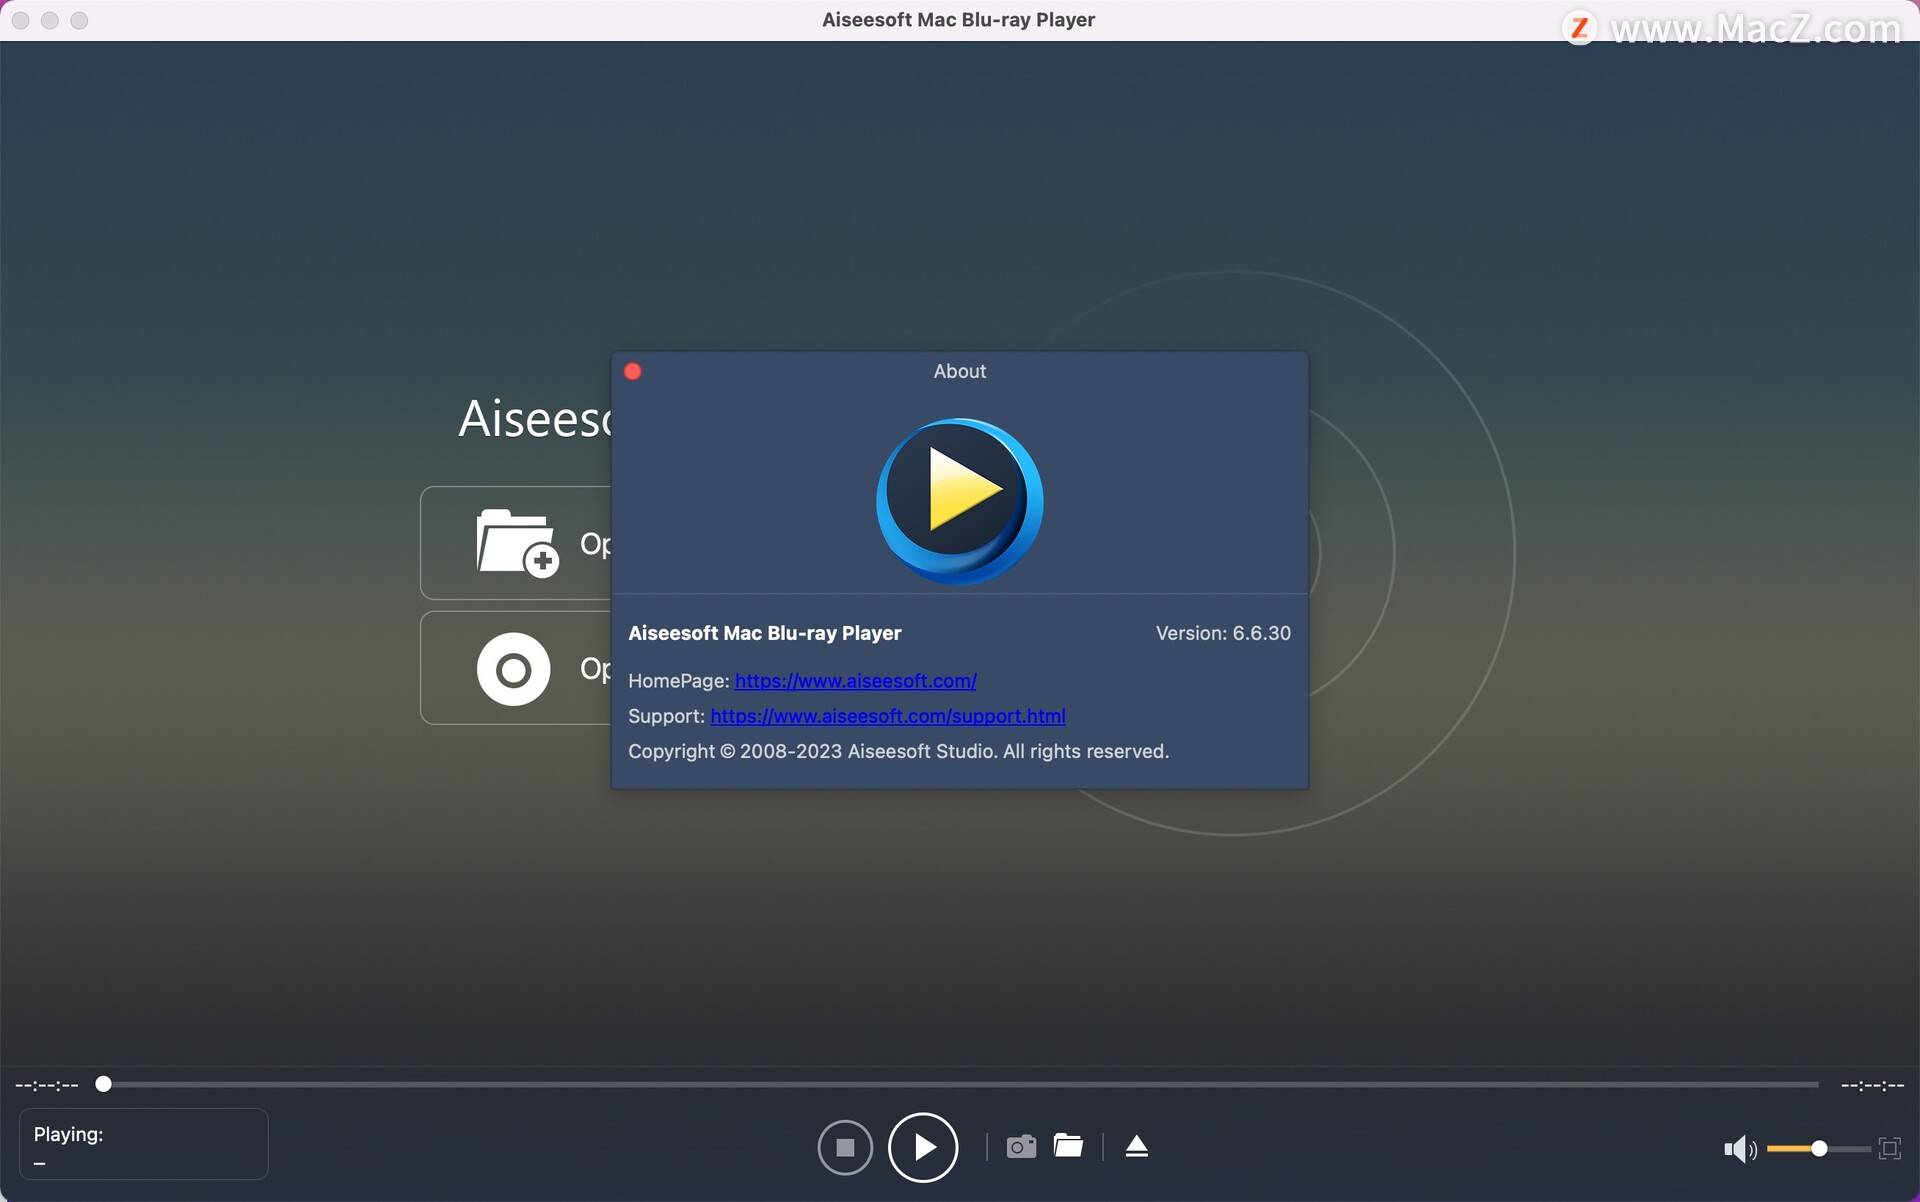Open the aiseesoft.com support.html link
This screenshot has height=1202, width=1920.
tap(888, 716)
